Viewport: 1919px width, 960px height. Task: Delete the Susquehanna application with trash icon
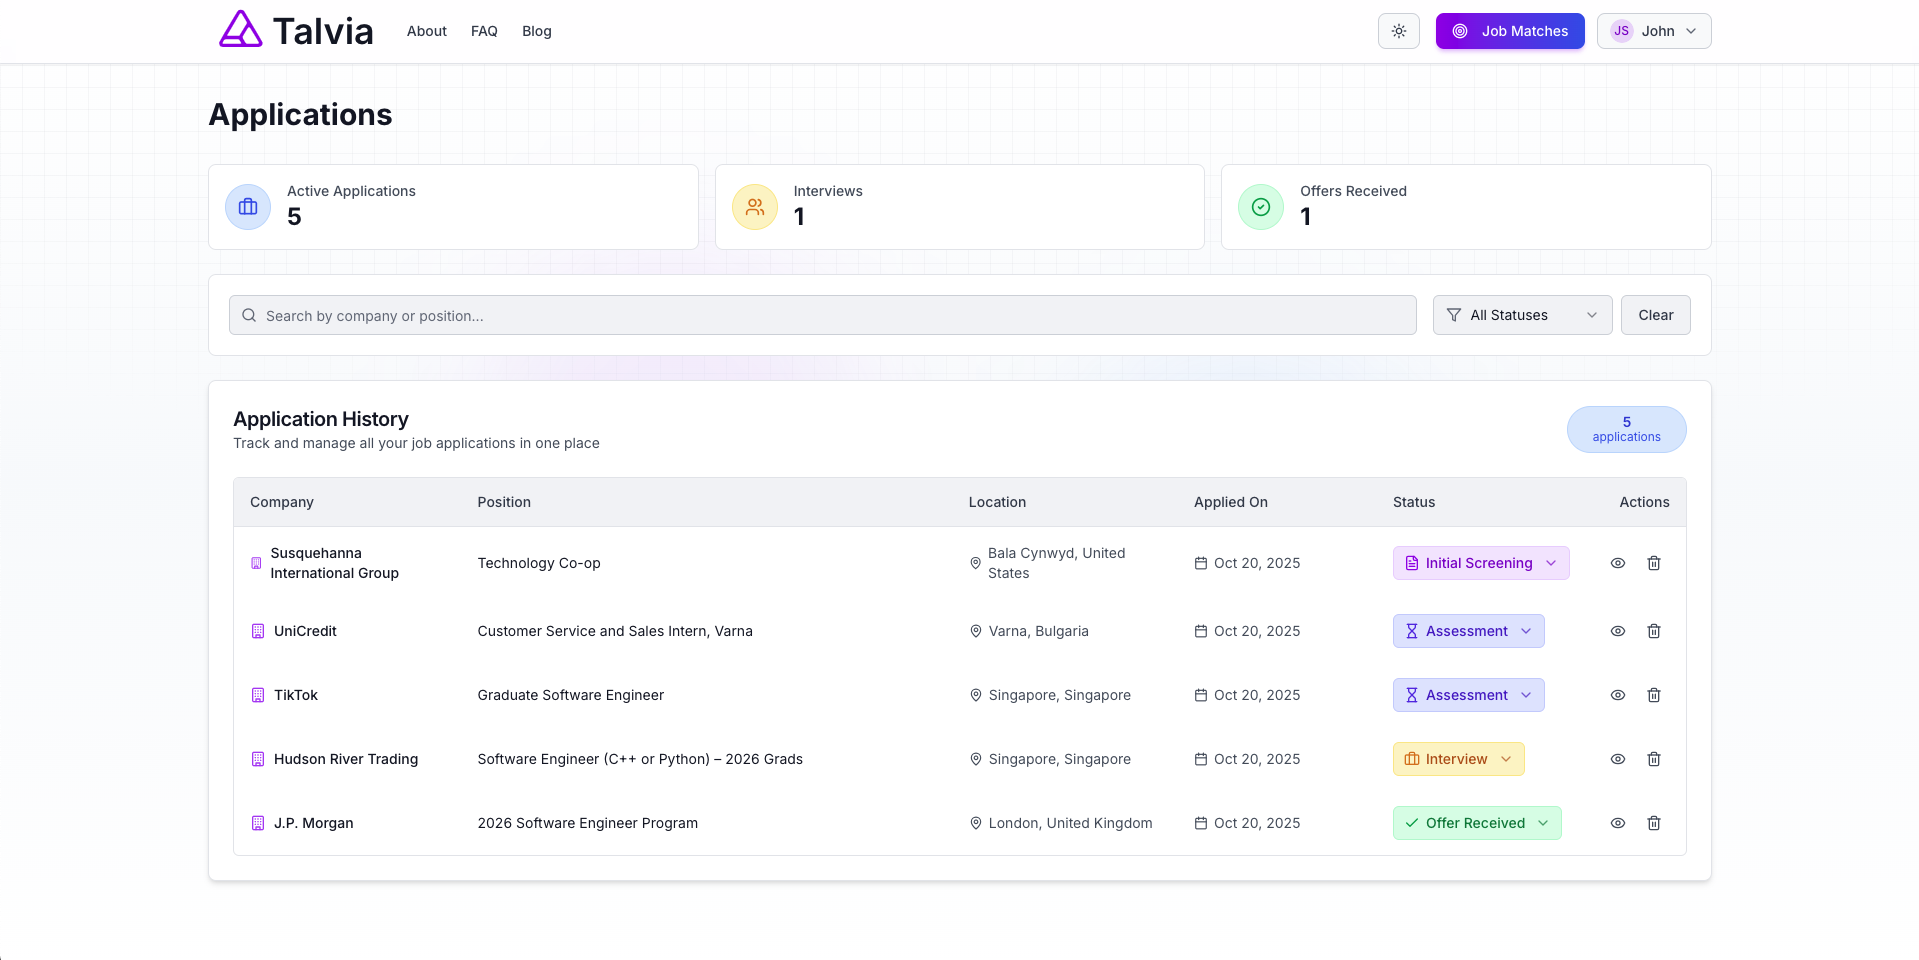pos(1654,563)
